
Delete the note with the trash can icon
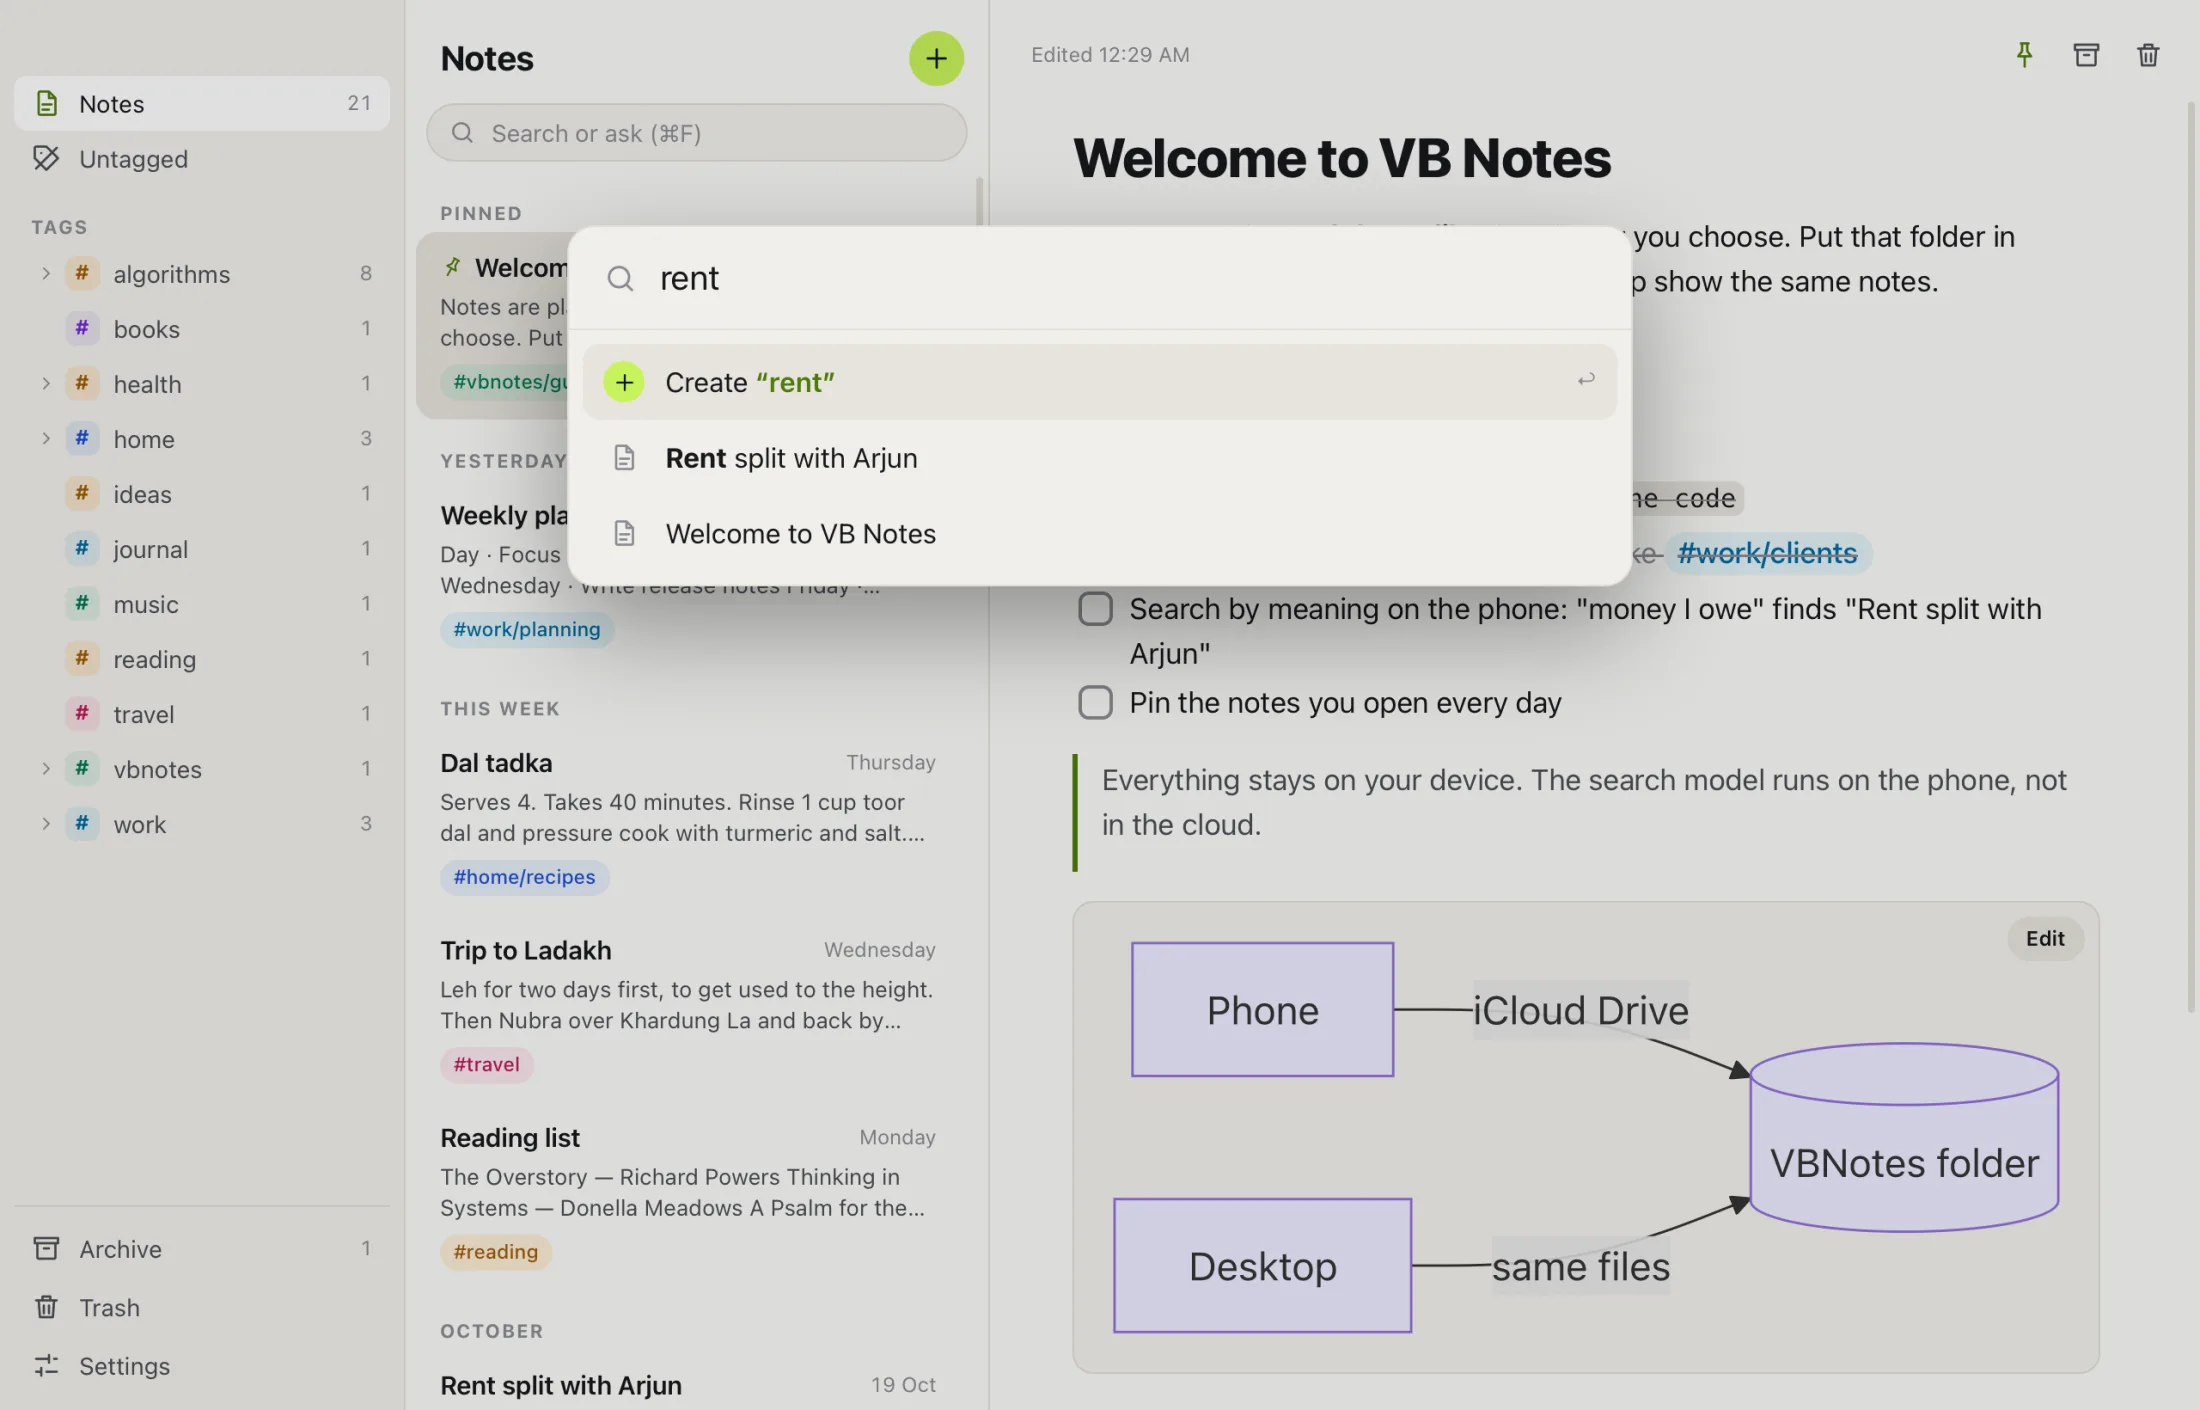[2148, 55]
